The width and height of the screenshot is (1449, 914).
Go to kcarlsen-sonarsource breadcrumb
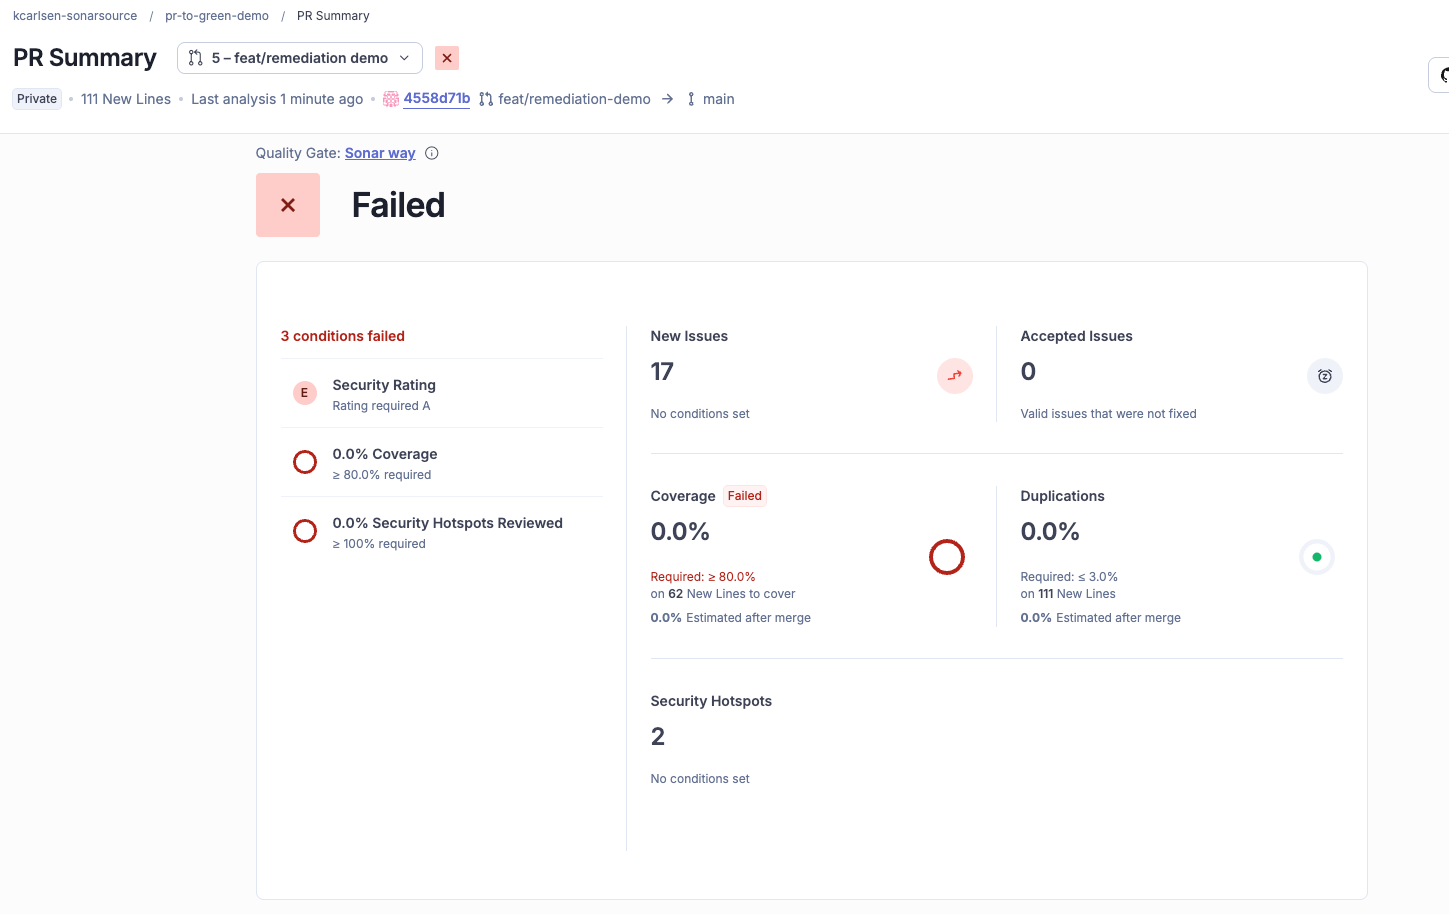click(75, 16)
